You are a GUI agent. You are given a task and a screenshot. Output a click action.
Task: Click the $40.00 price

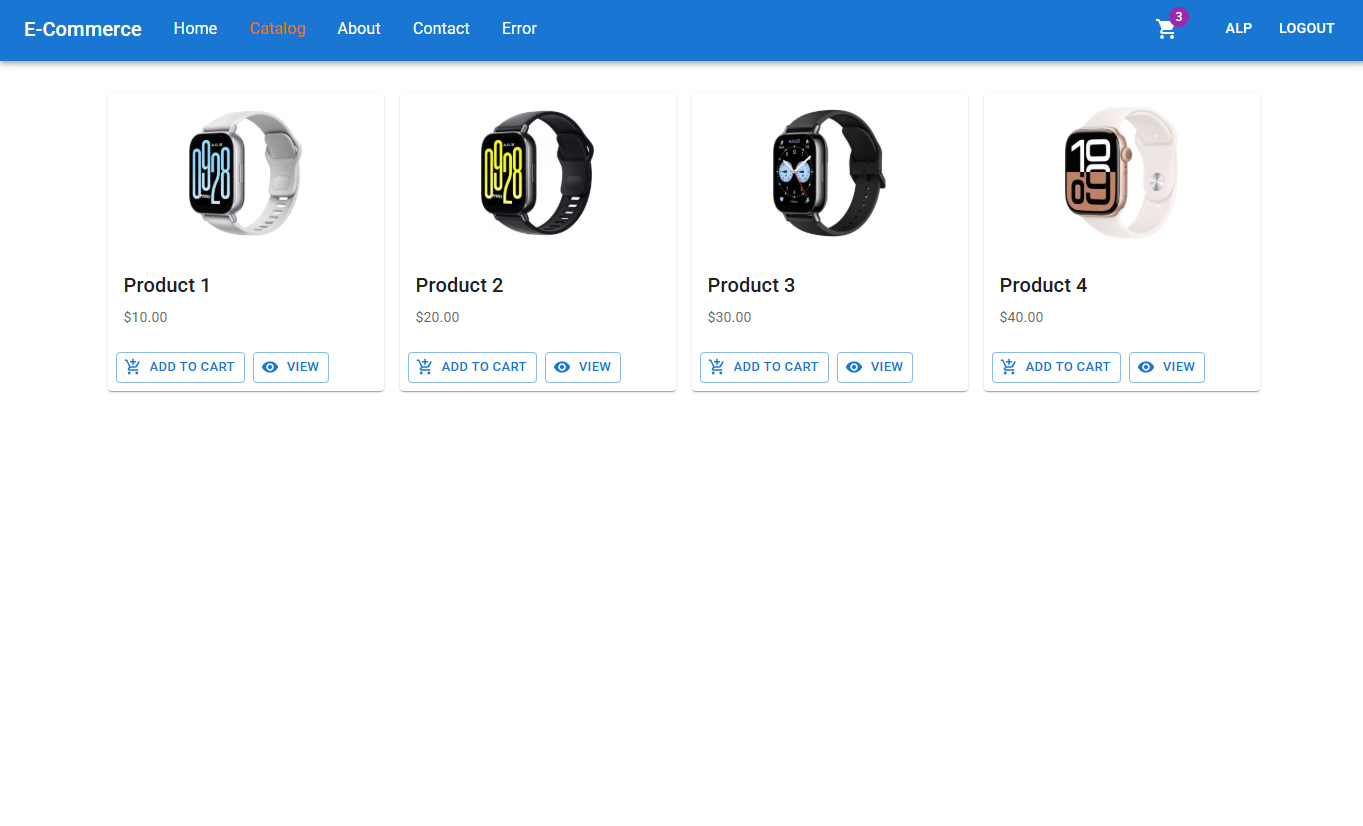(x=1022, y=318)
